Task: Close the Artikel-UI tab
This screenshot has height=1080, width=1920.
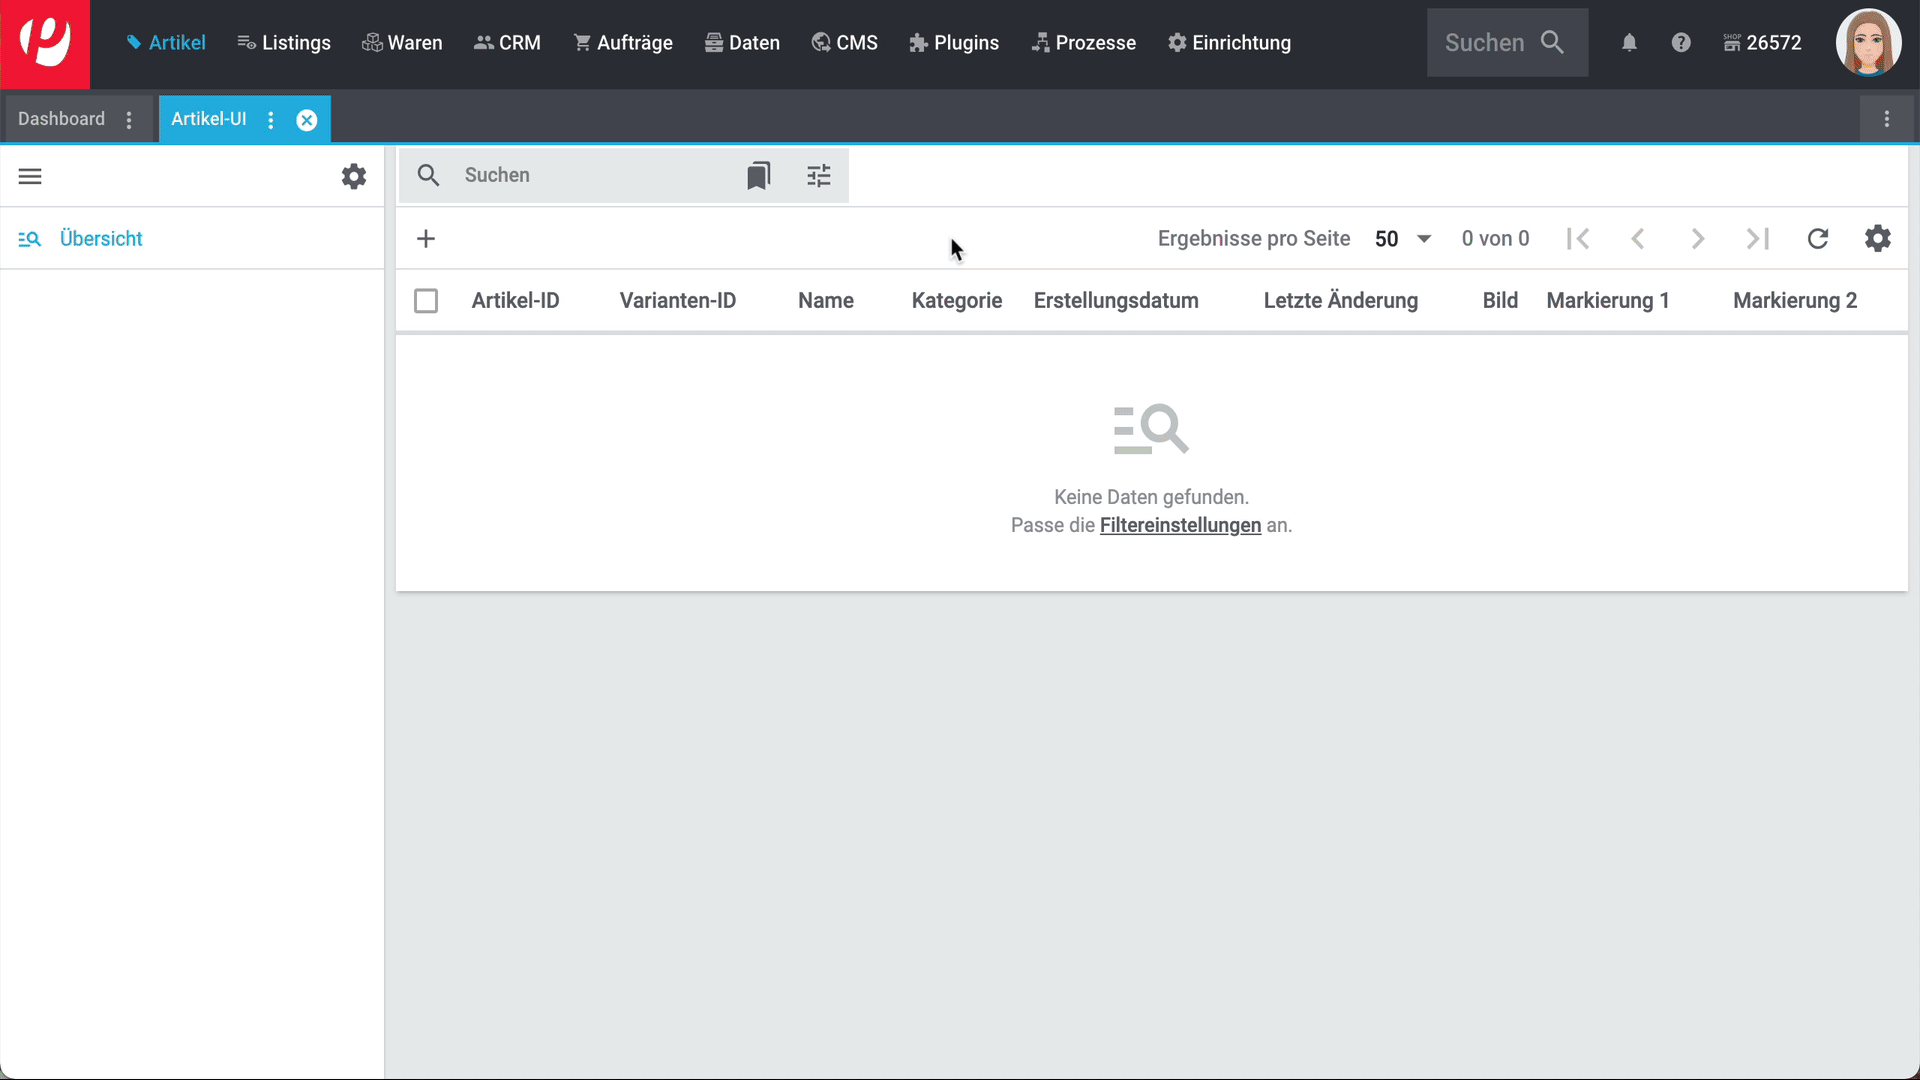Action: pyautogui.click(x=307, y=120)
